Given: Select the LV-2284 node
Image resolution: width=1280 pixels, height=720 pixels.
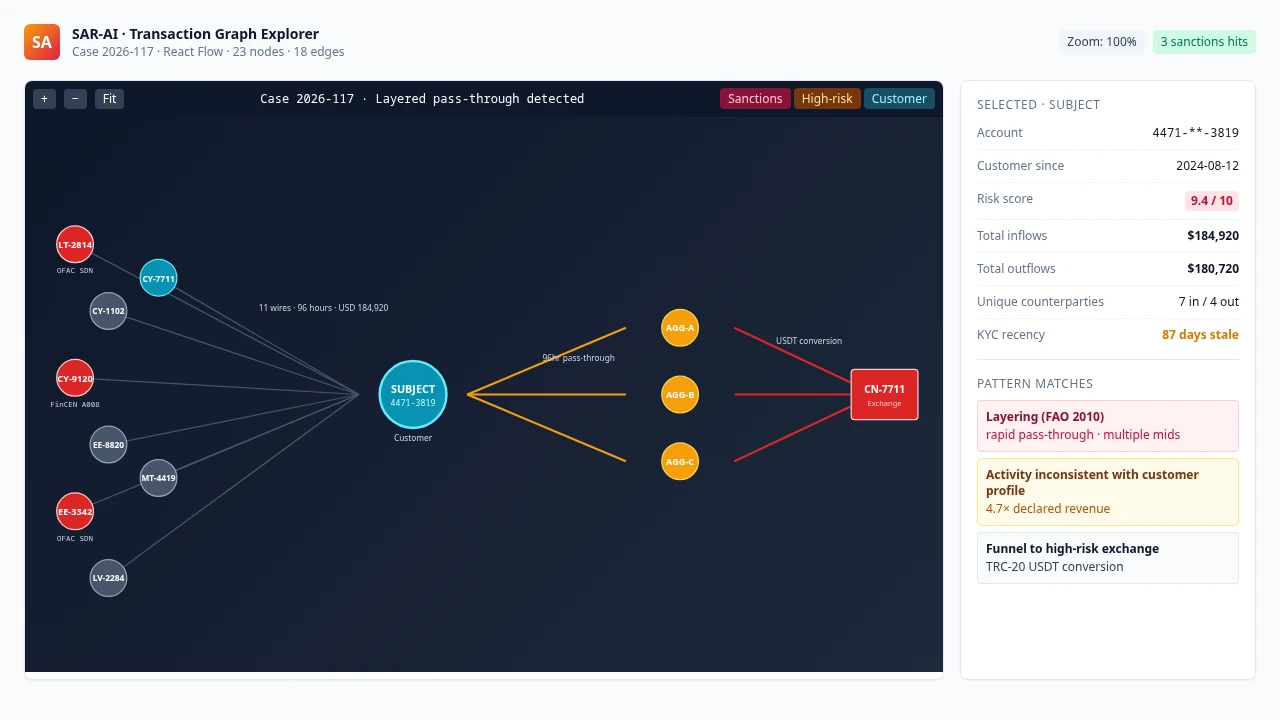Looking at the screenshot, I should tap(108, 578).
